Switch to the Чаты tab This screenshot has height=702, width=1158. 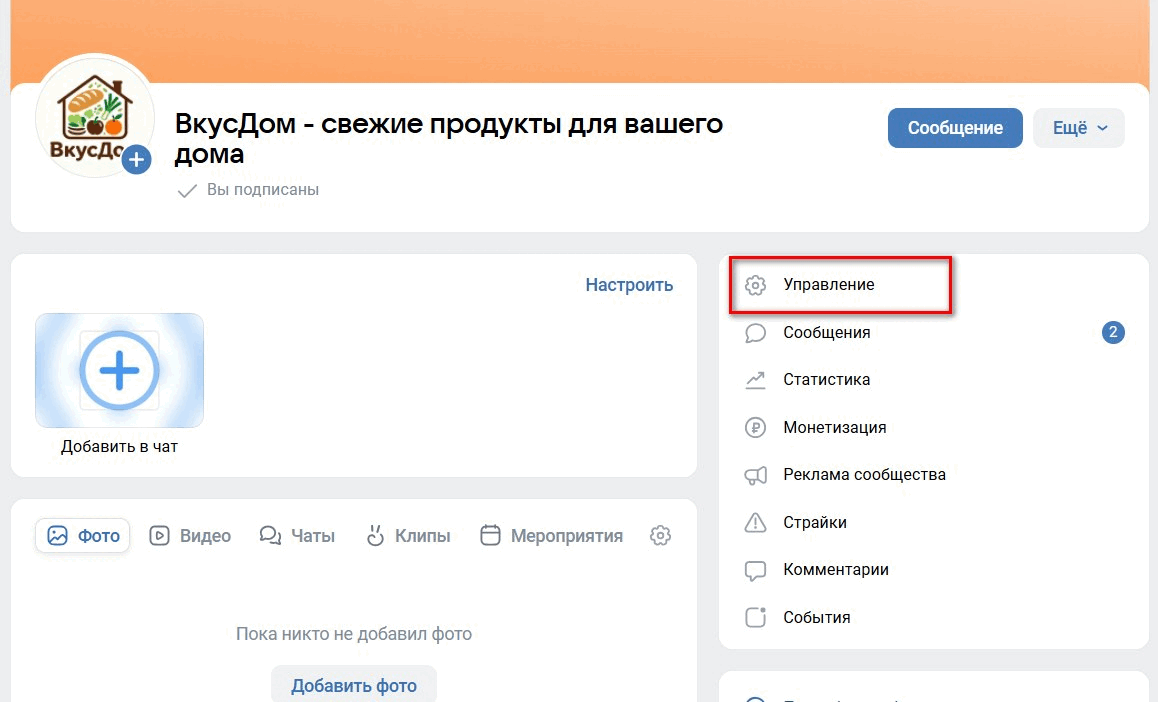[297, 536]
